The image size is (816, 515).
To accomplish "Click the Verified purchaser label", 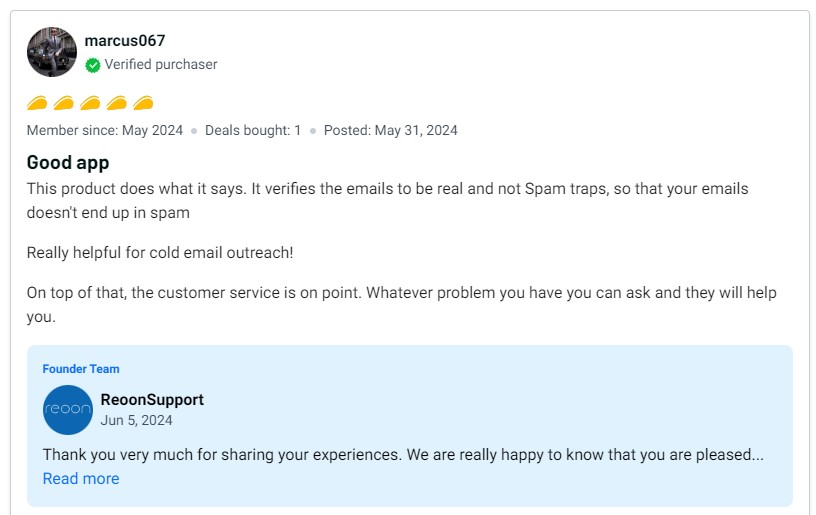I will (x=161, y=65).
